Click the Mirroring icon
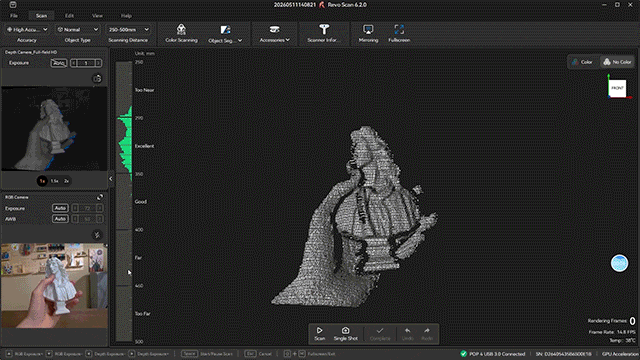 tap(368, 29)
